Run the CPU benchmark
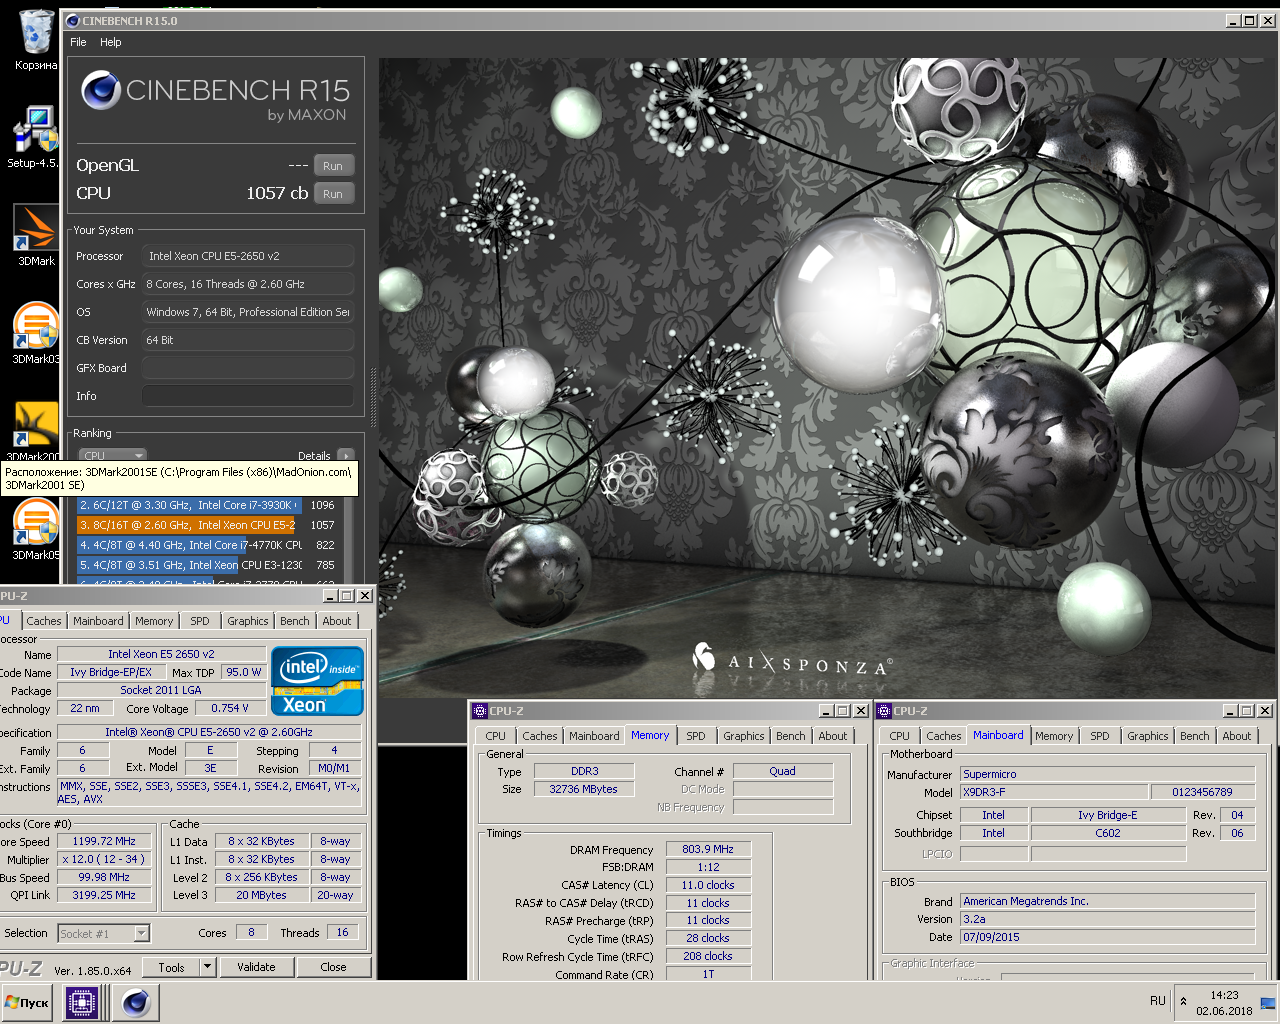Screen dimensions: 1280x1024 click(333, 194)
